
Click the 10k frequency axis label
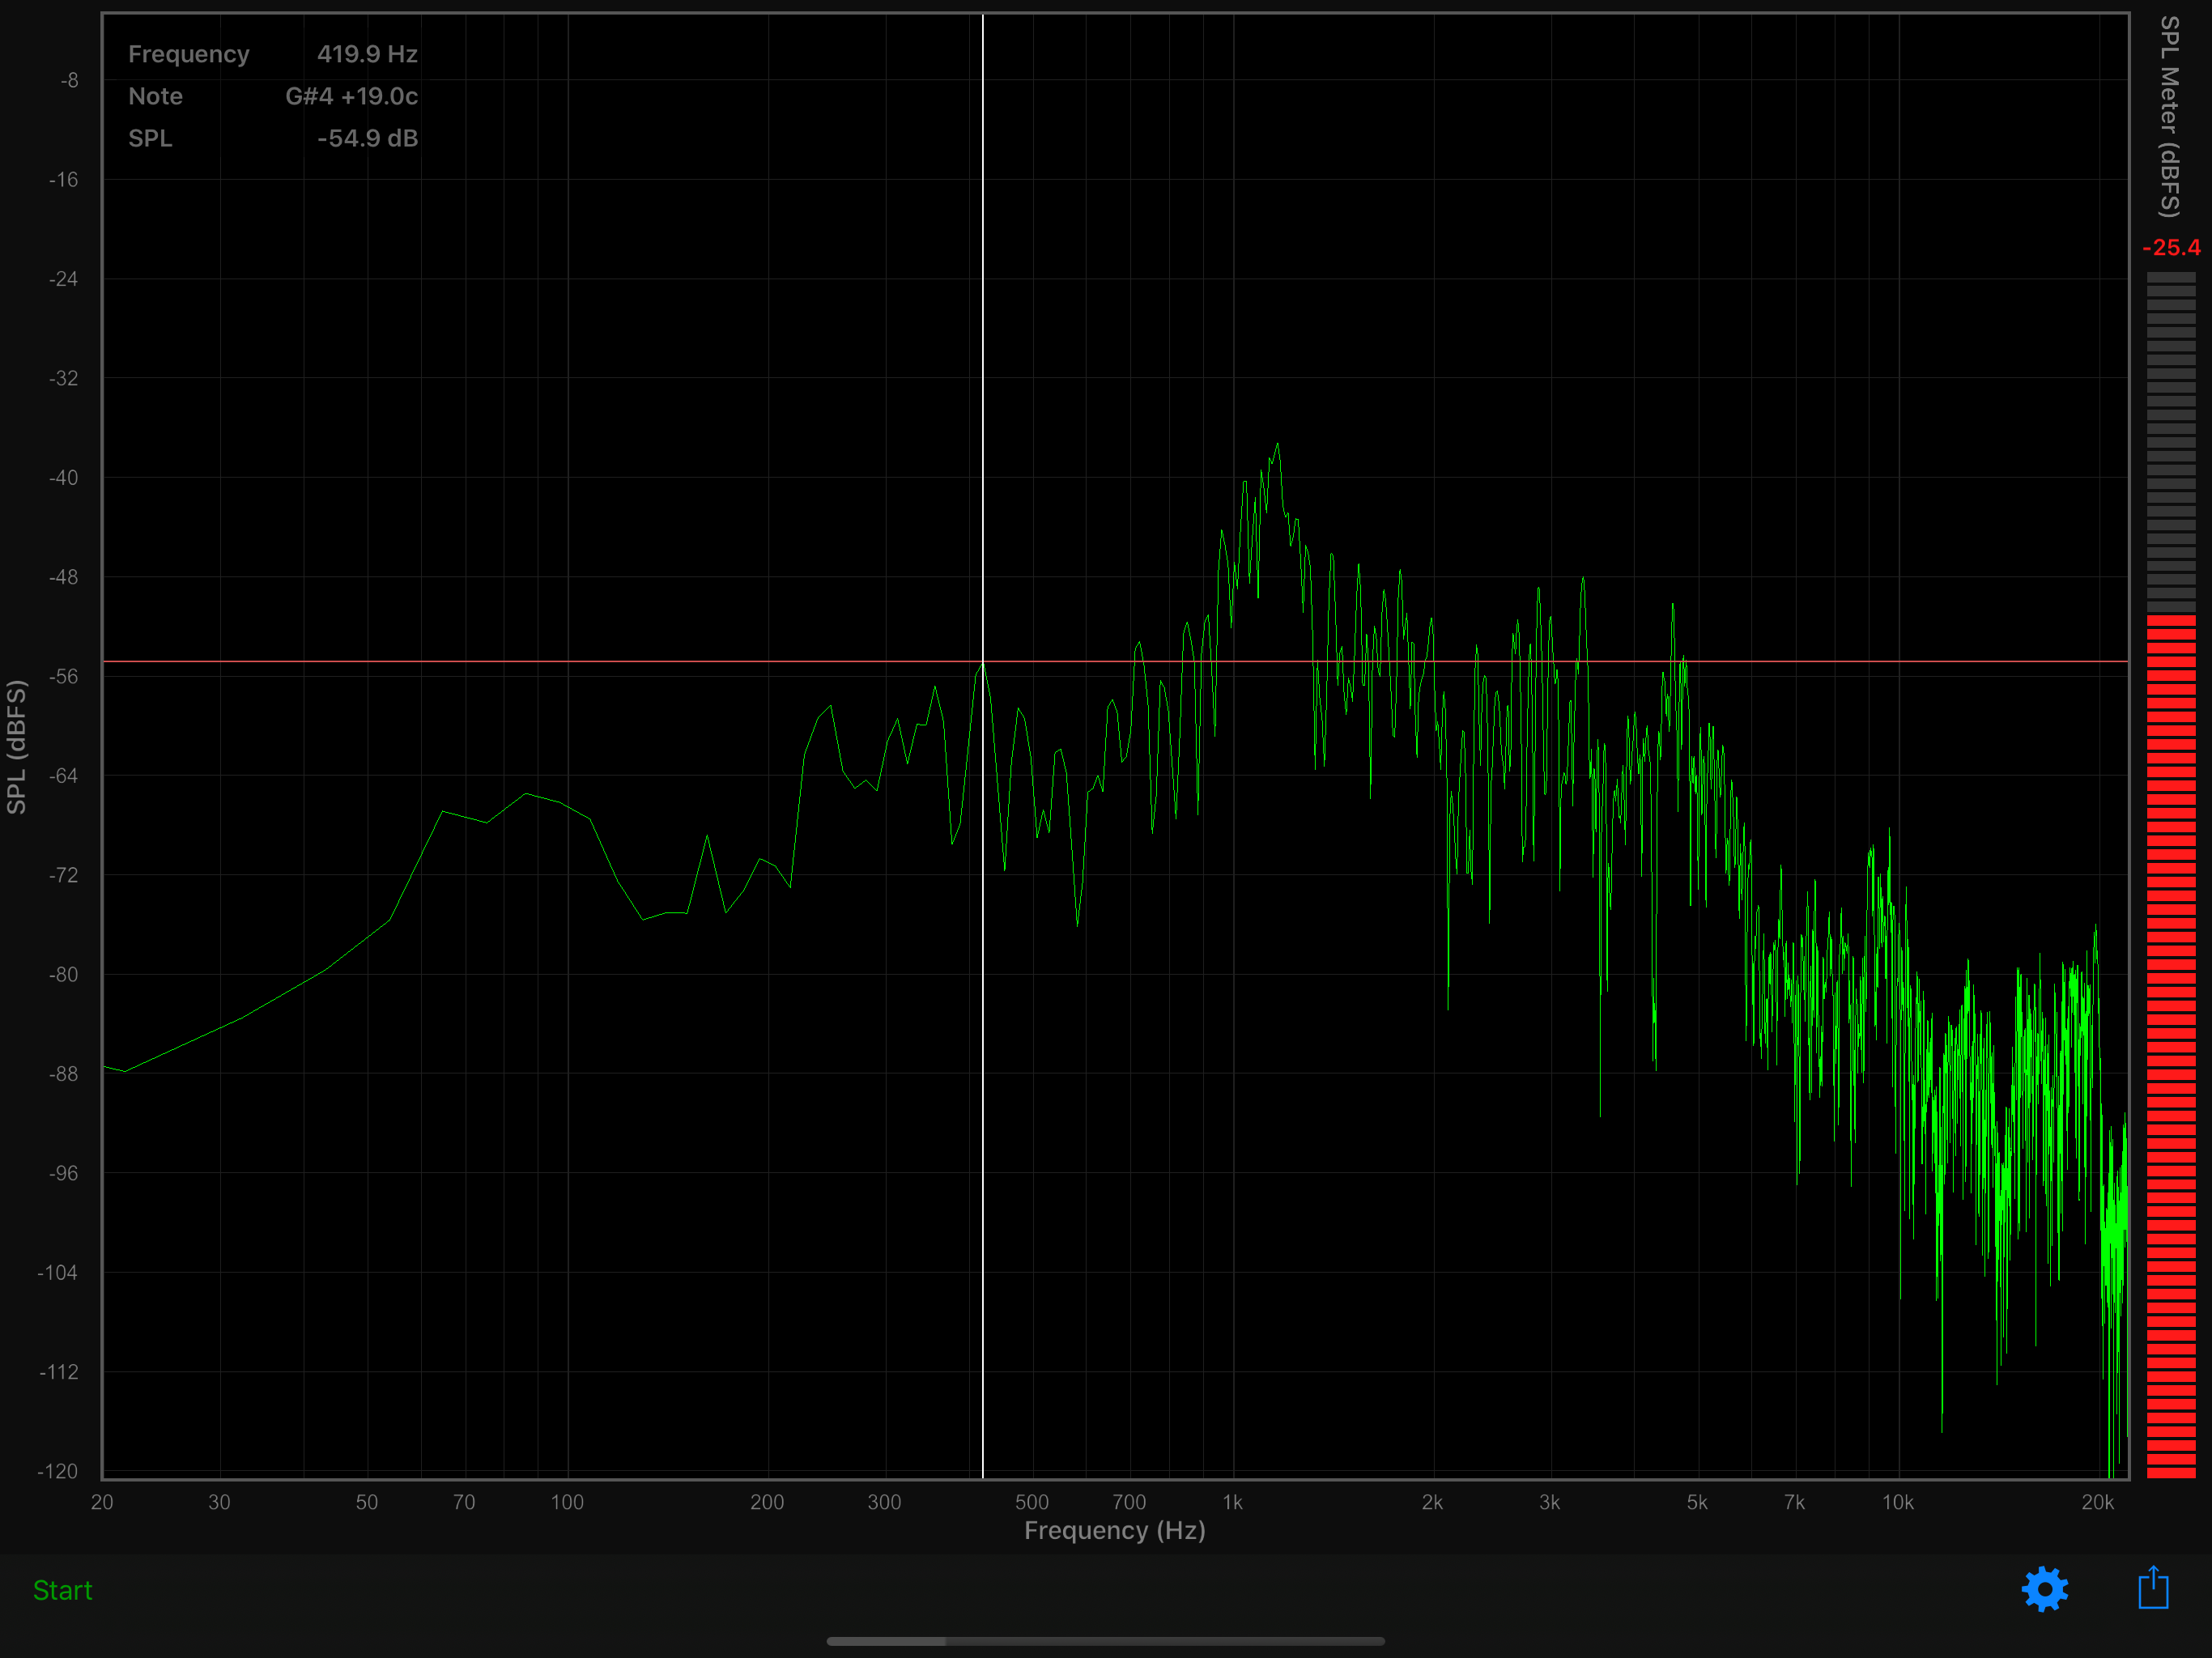(x=1897, y=1502)
